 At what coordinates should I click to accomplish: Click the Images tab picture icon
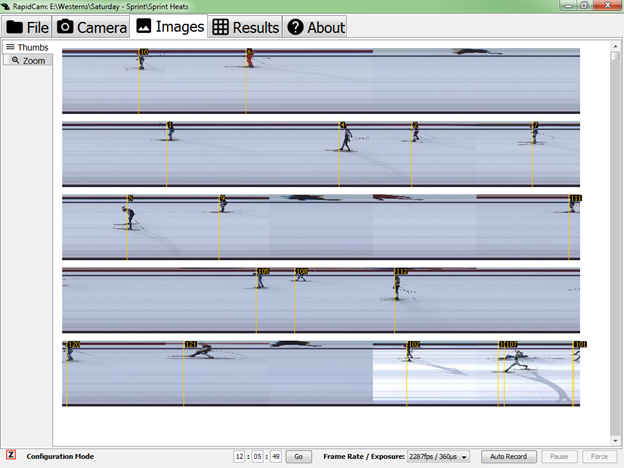click(144, 27)
